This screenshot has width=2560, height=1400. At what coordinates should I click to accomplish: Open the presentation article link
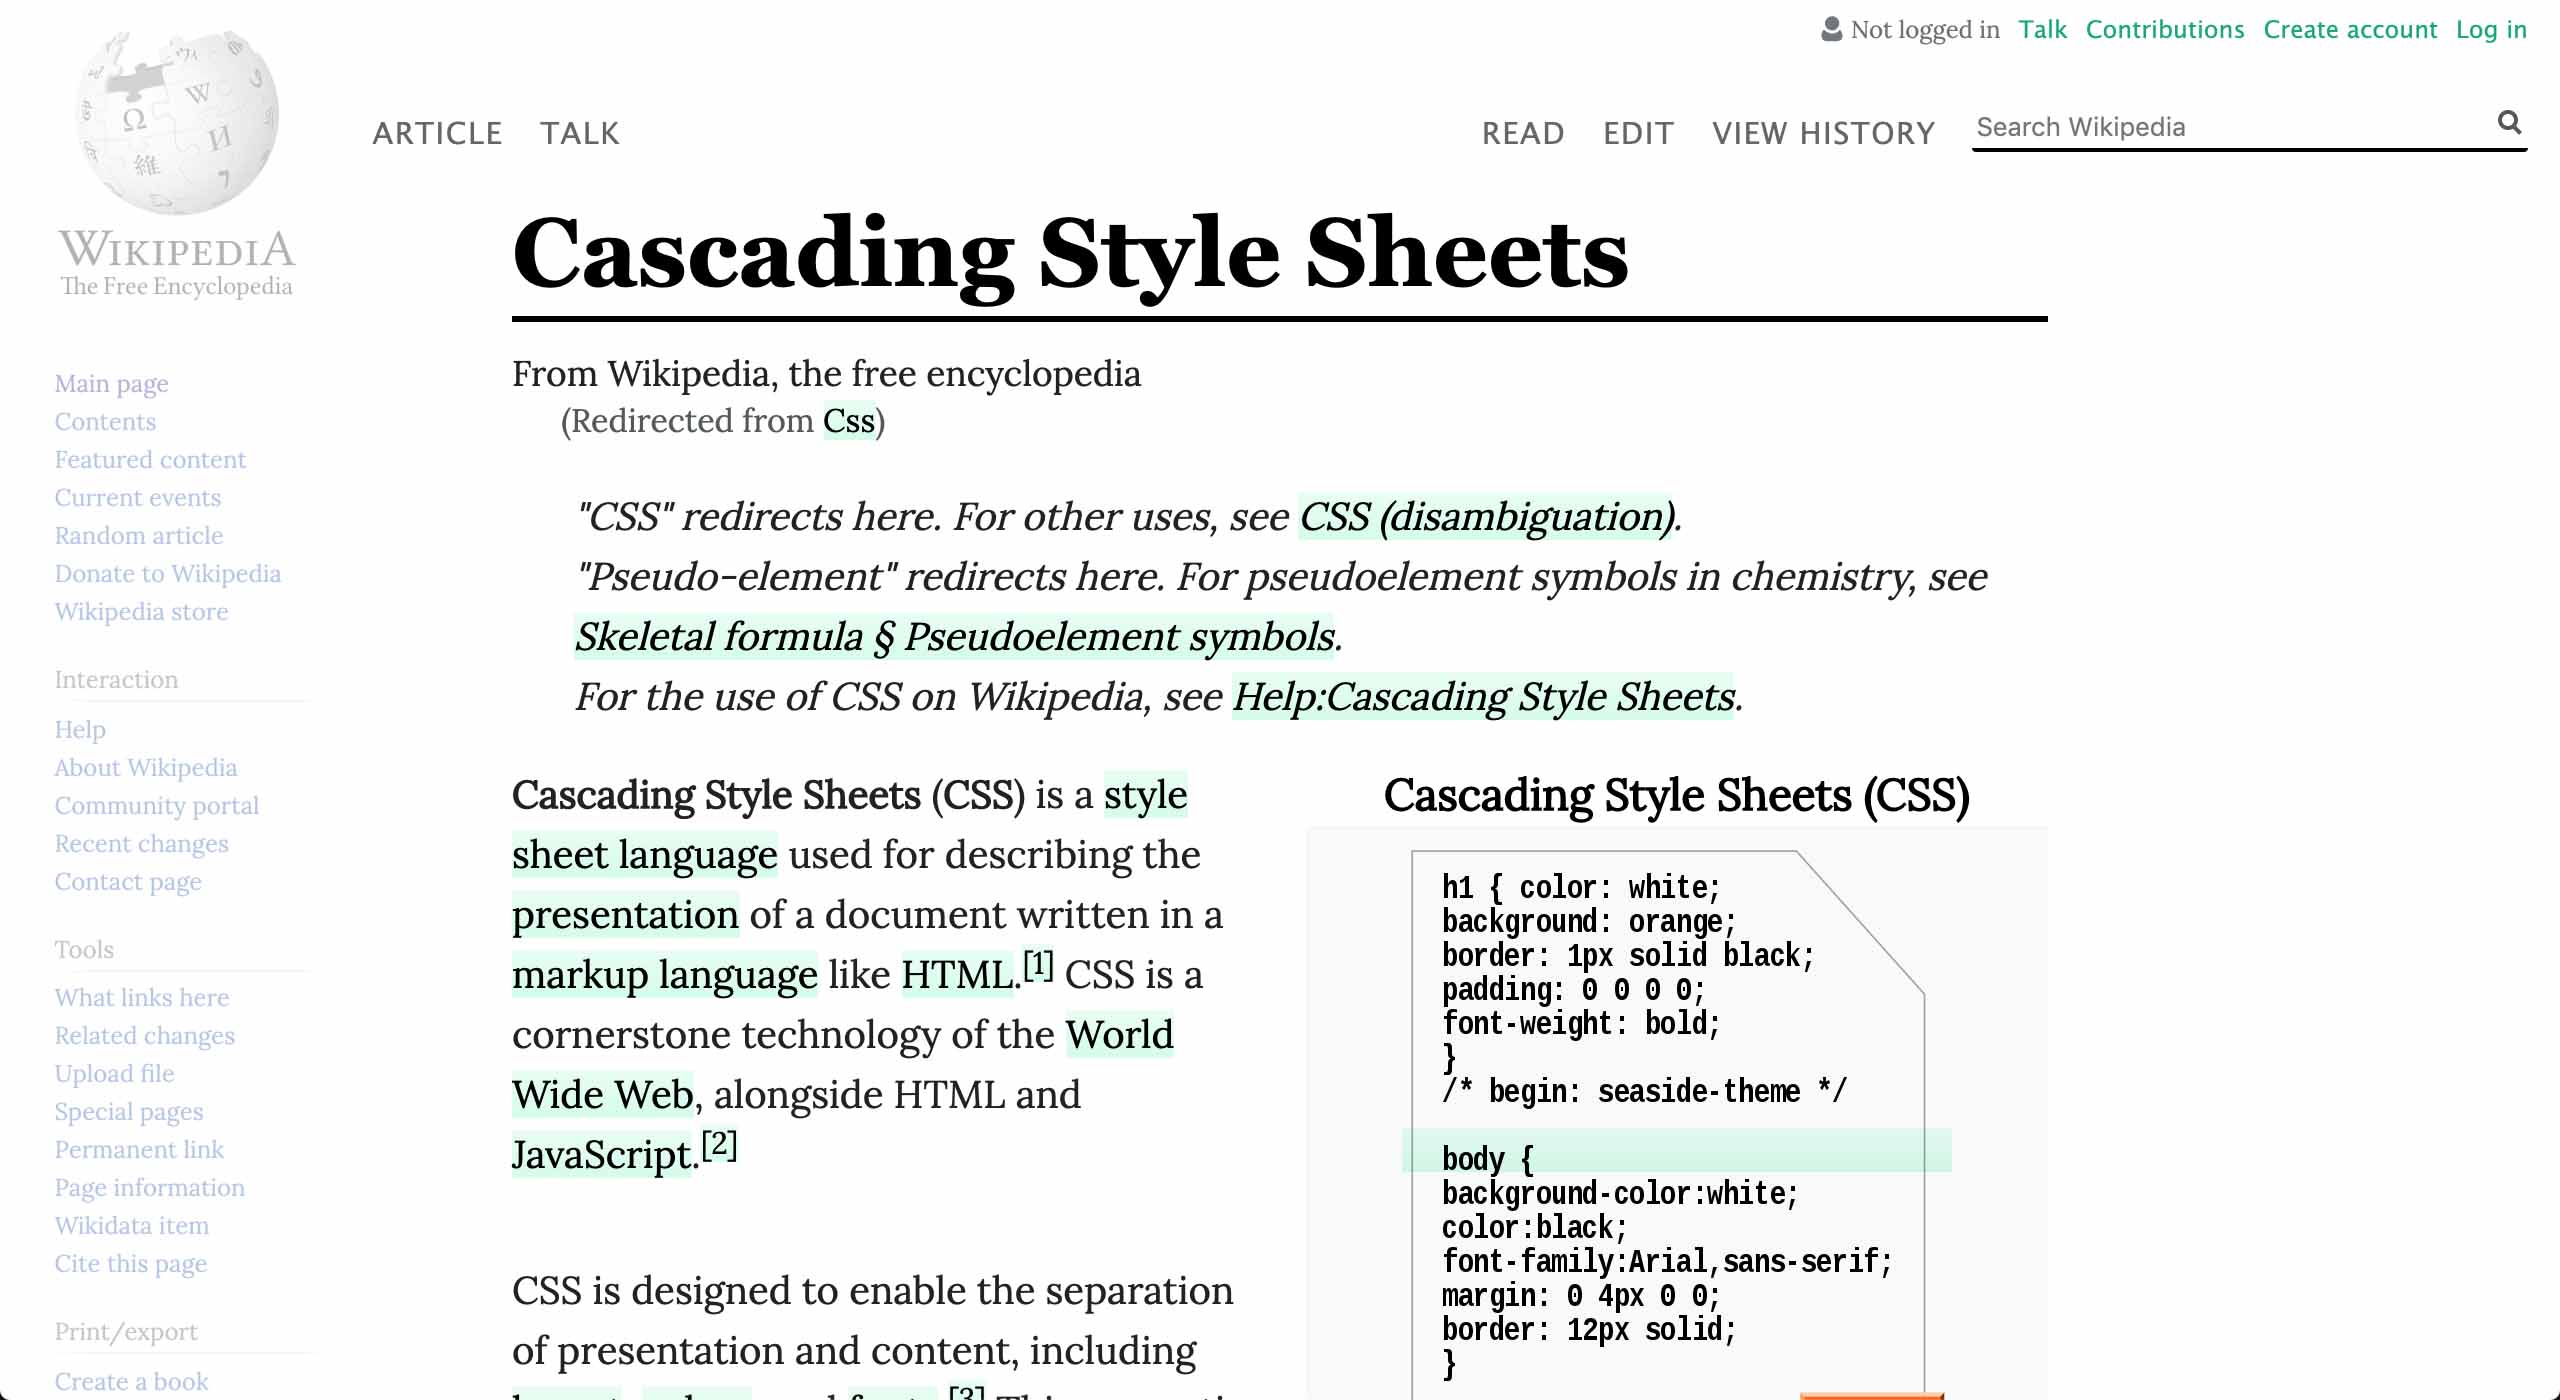pyautogui.click(x=625, y=915)
